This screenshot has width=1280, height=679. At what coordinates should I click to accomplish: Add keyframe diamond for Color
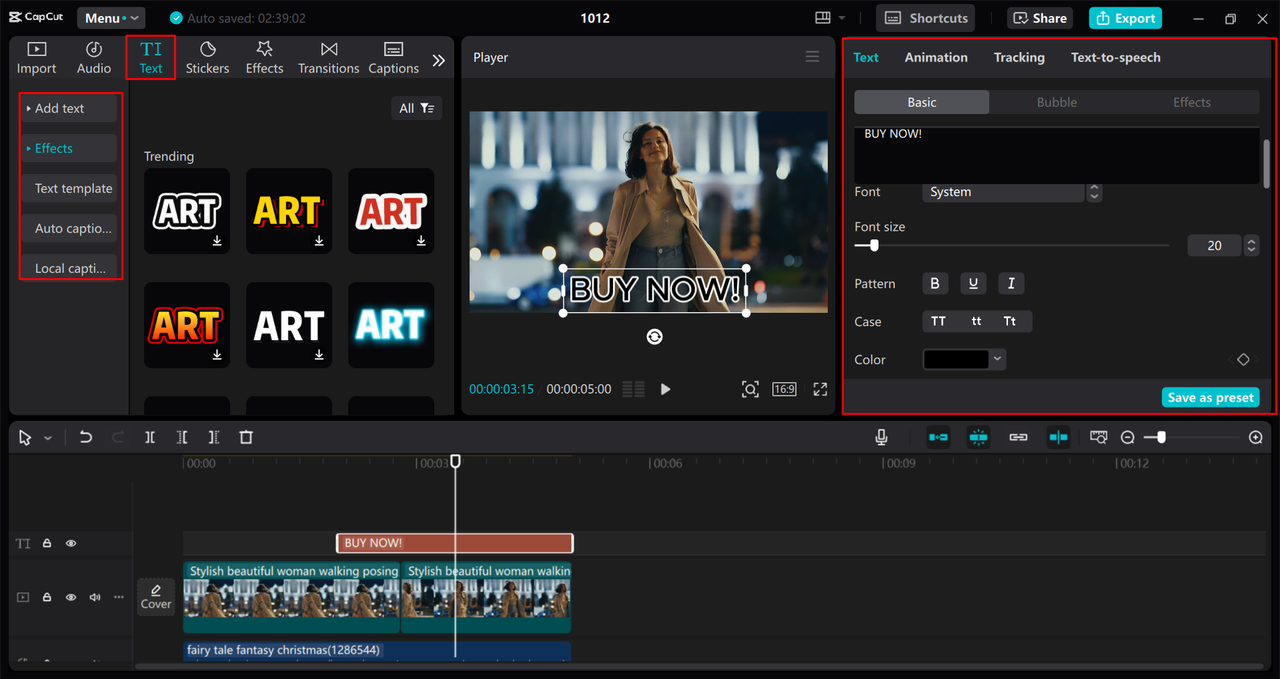point(1243,359)
